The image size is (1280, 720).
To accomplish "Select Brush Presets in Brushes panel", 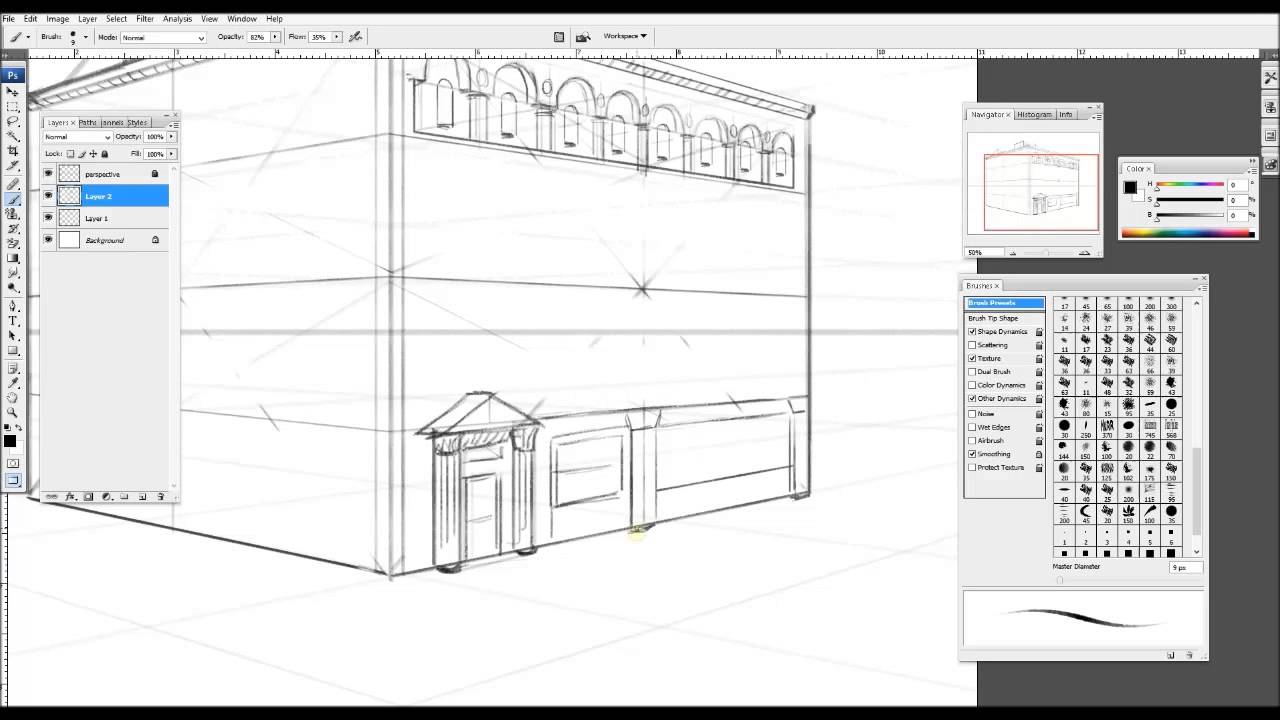I will click(x=1005, y=303).
